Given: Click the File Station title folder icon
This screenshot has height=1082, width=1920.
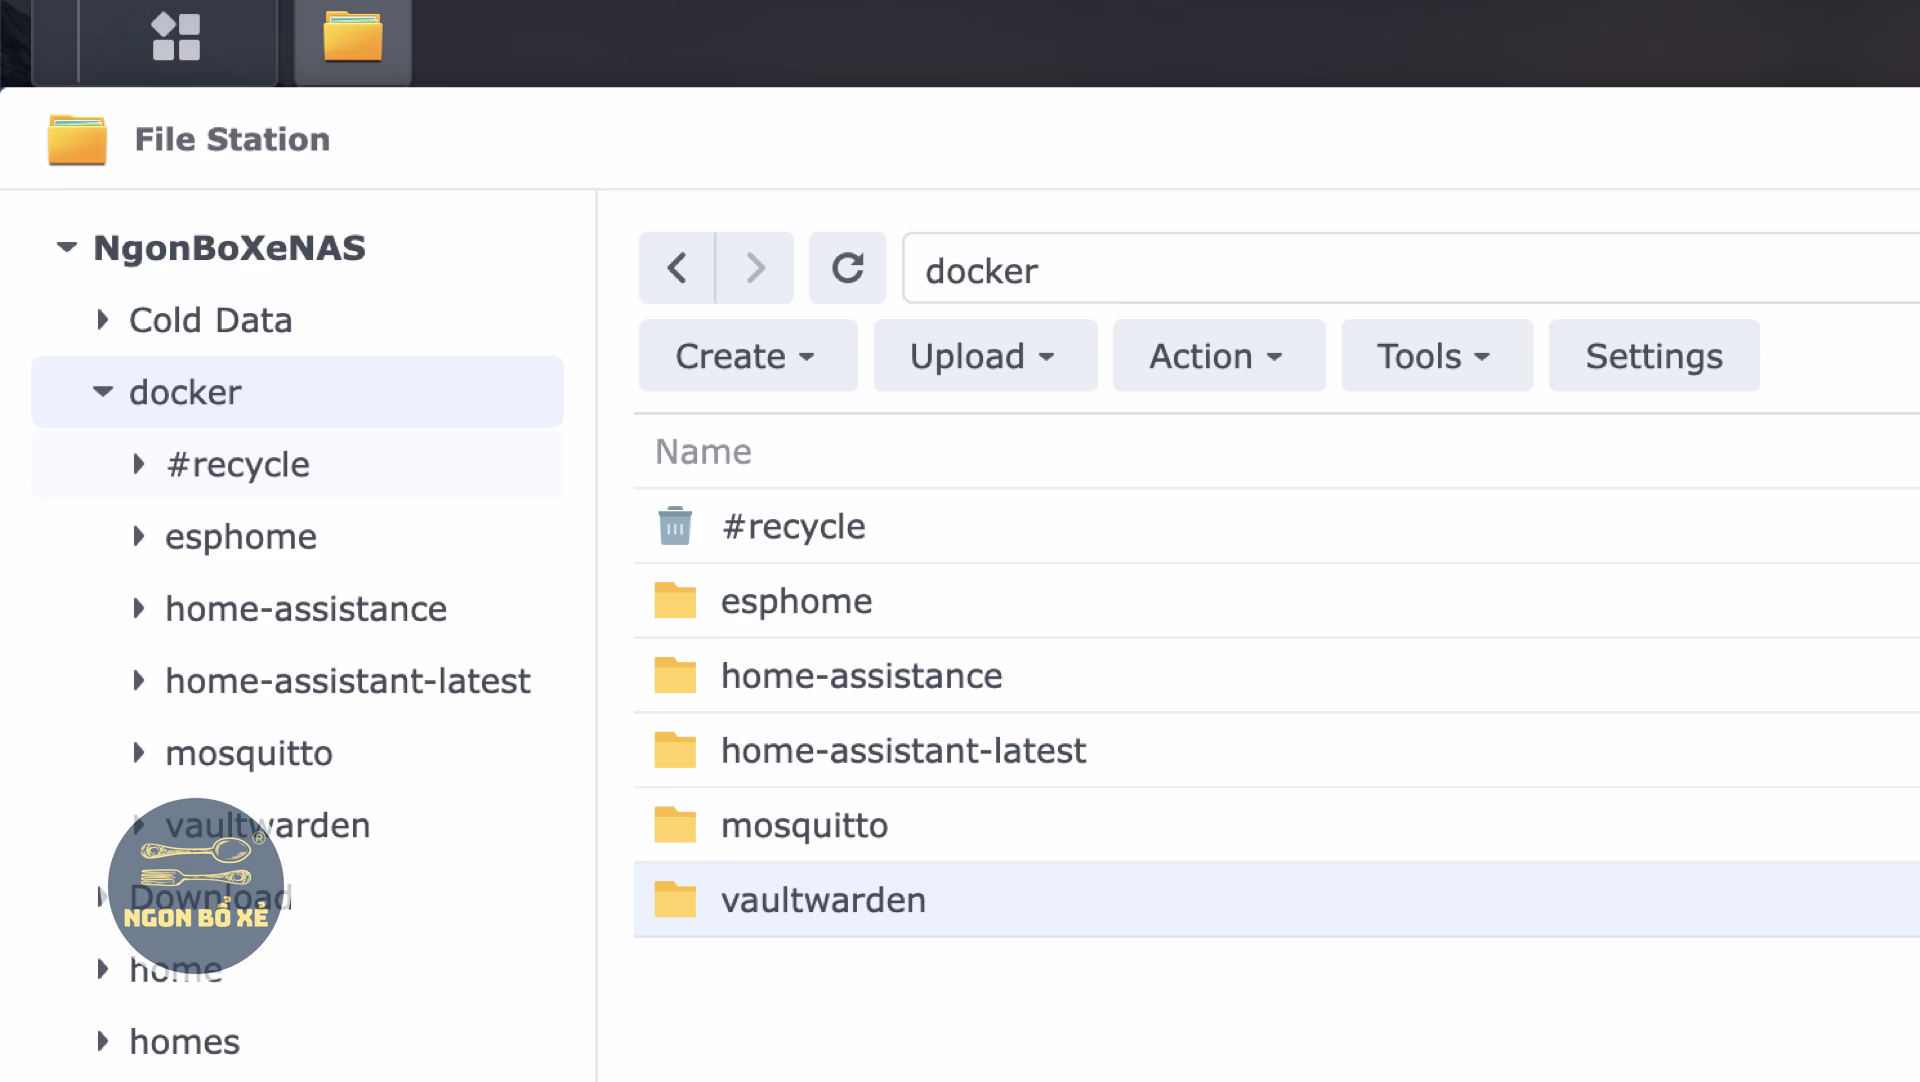Looking at the screenshot, I should point(77,139).
